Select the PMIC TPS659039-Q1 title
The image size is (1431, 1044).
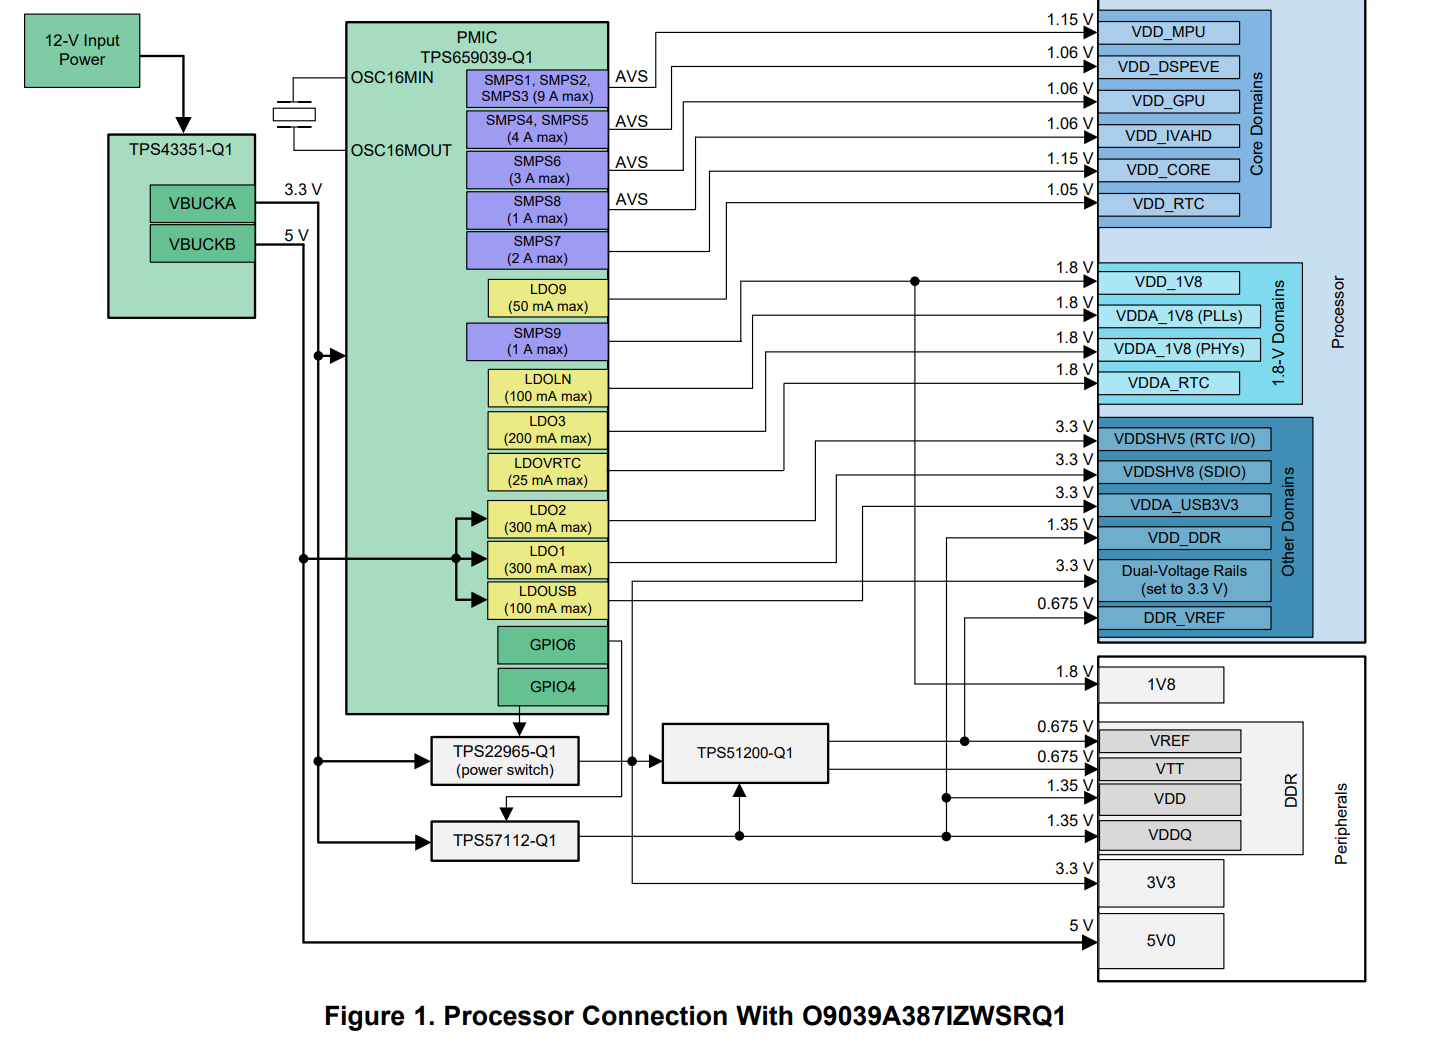[477, 47]
